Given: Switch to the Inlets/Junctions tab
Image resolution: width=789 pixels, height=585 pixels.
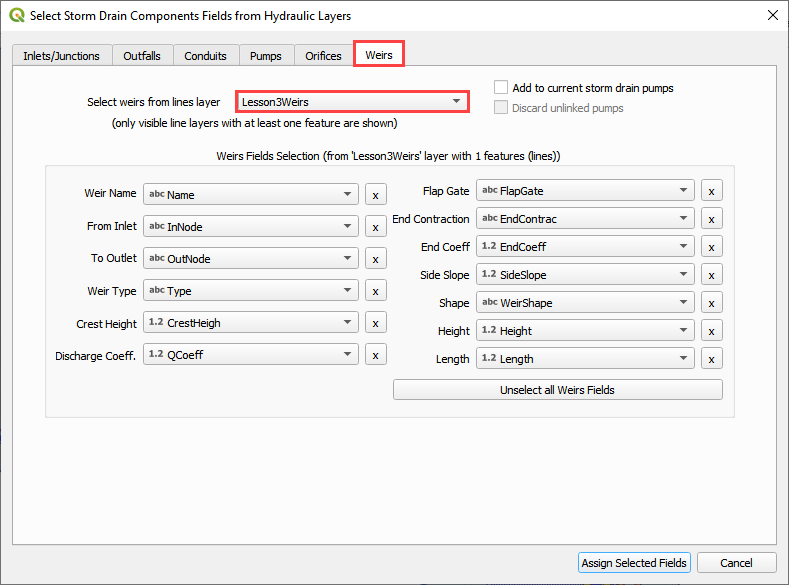Looking at the screenshot, I should [x=61, y=56].
